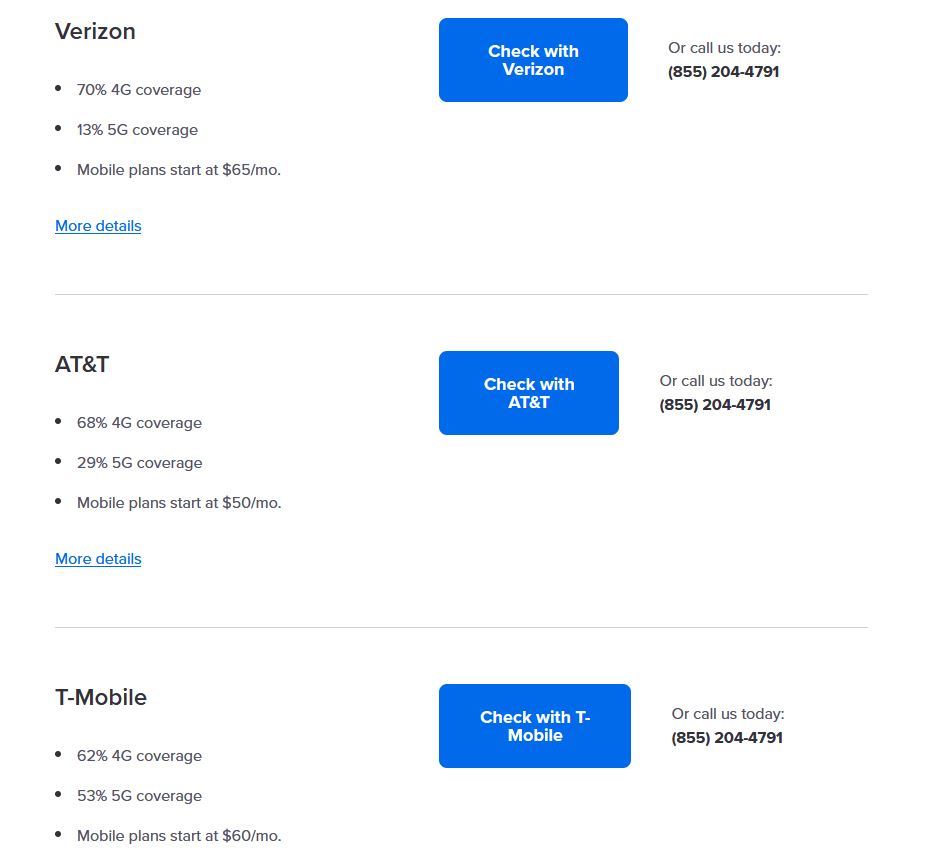Click the 13% 5G coverage text
This screenshot has height=867, width=937.
tap(138, 130)
